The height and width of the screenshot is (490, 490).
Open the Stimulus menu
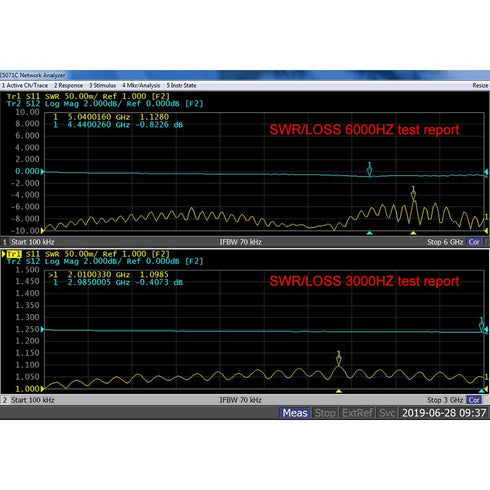coord(102,85)
